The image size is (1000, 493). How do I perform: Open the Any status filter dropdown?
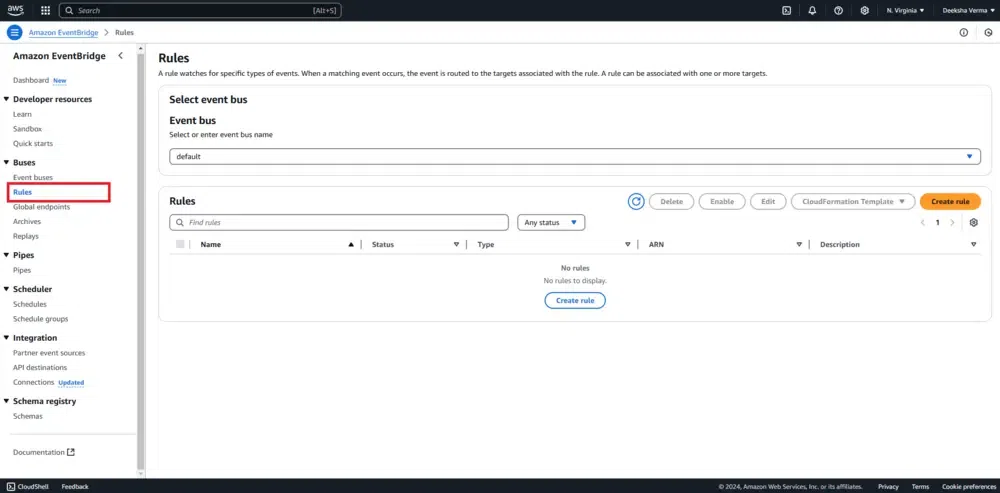point(551,223)
